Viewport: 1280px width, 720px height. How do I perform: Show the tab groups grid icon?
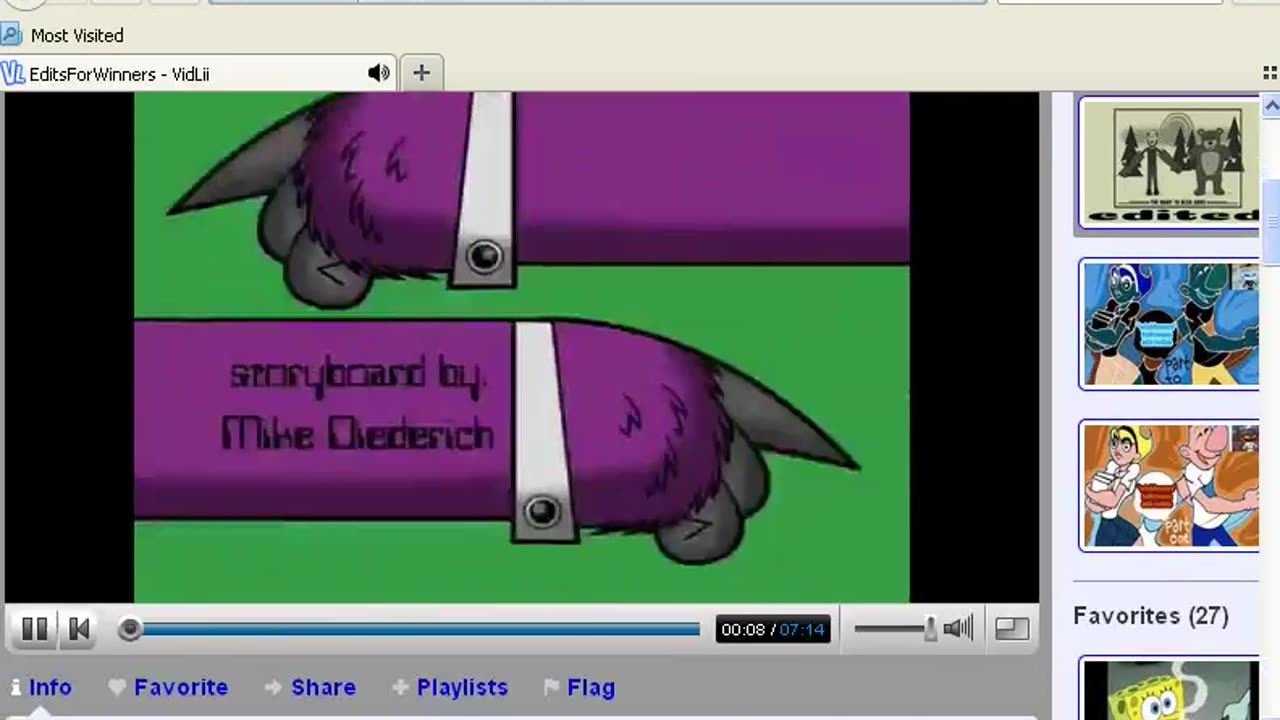click(x=1270, y=73)
